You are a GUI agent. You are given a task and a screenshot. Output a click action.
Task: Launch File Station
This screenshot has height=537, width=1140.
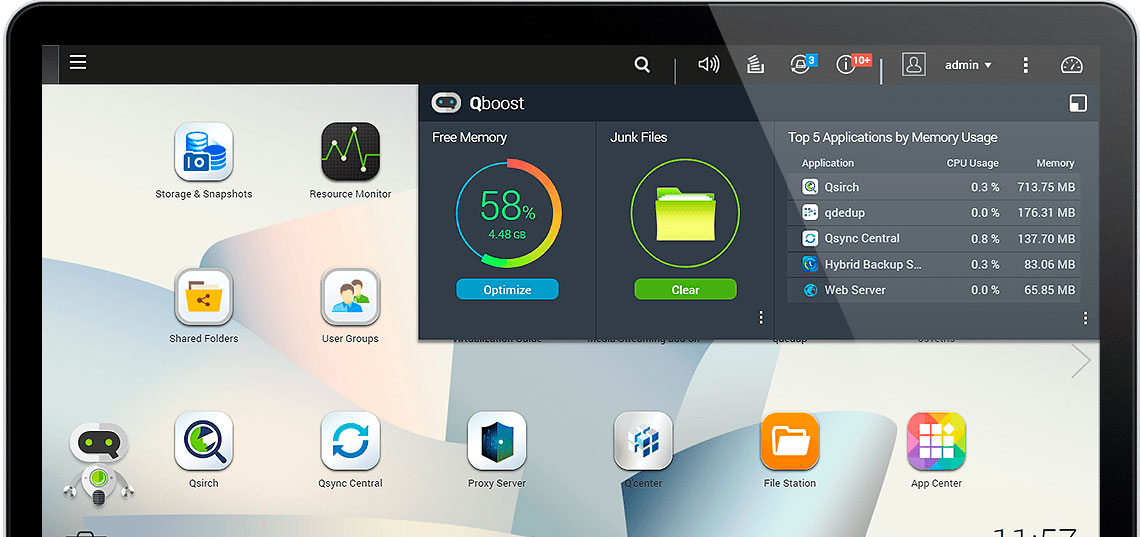pyautogui.click(x=790, y=442)
